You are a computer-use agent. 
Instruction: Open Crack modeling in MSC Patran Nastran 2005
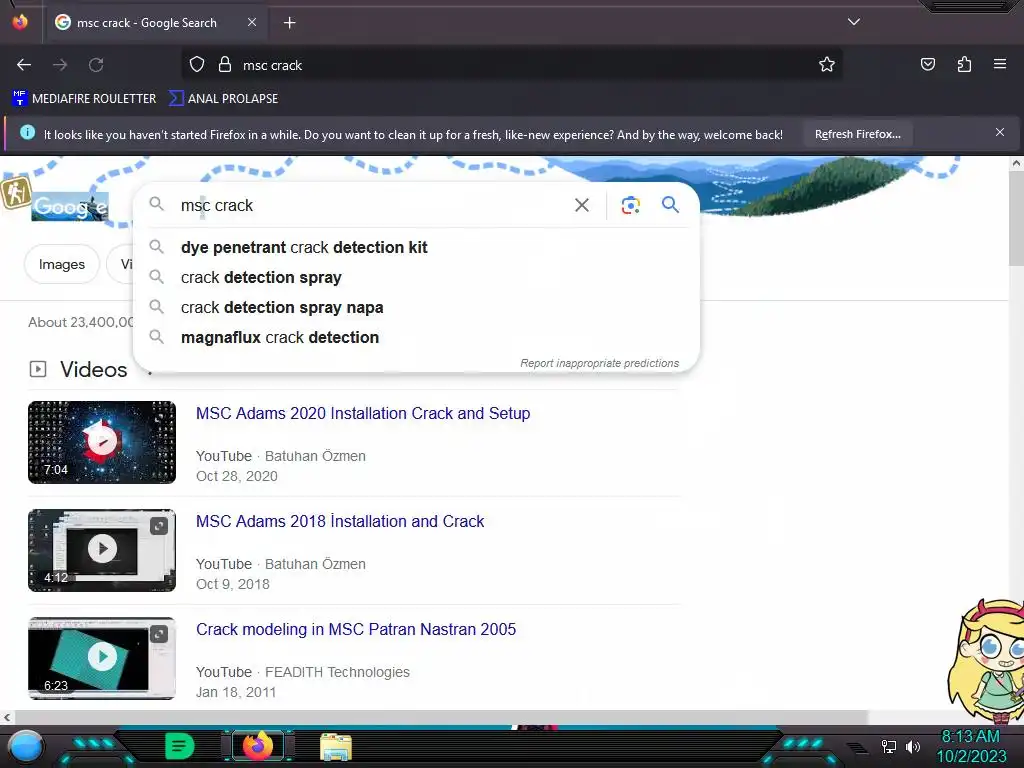[356, 630]
